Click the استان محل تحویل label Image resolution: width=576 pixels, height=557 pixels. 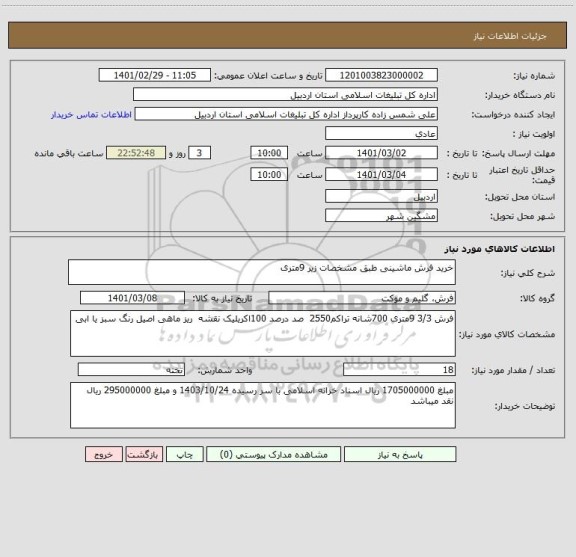click(x=520, y=197)
